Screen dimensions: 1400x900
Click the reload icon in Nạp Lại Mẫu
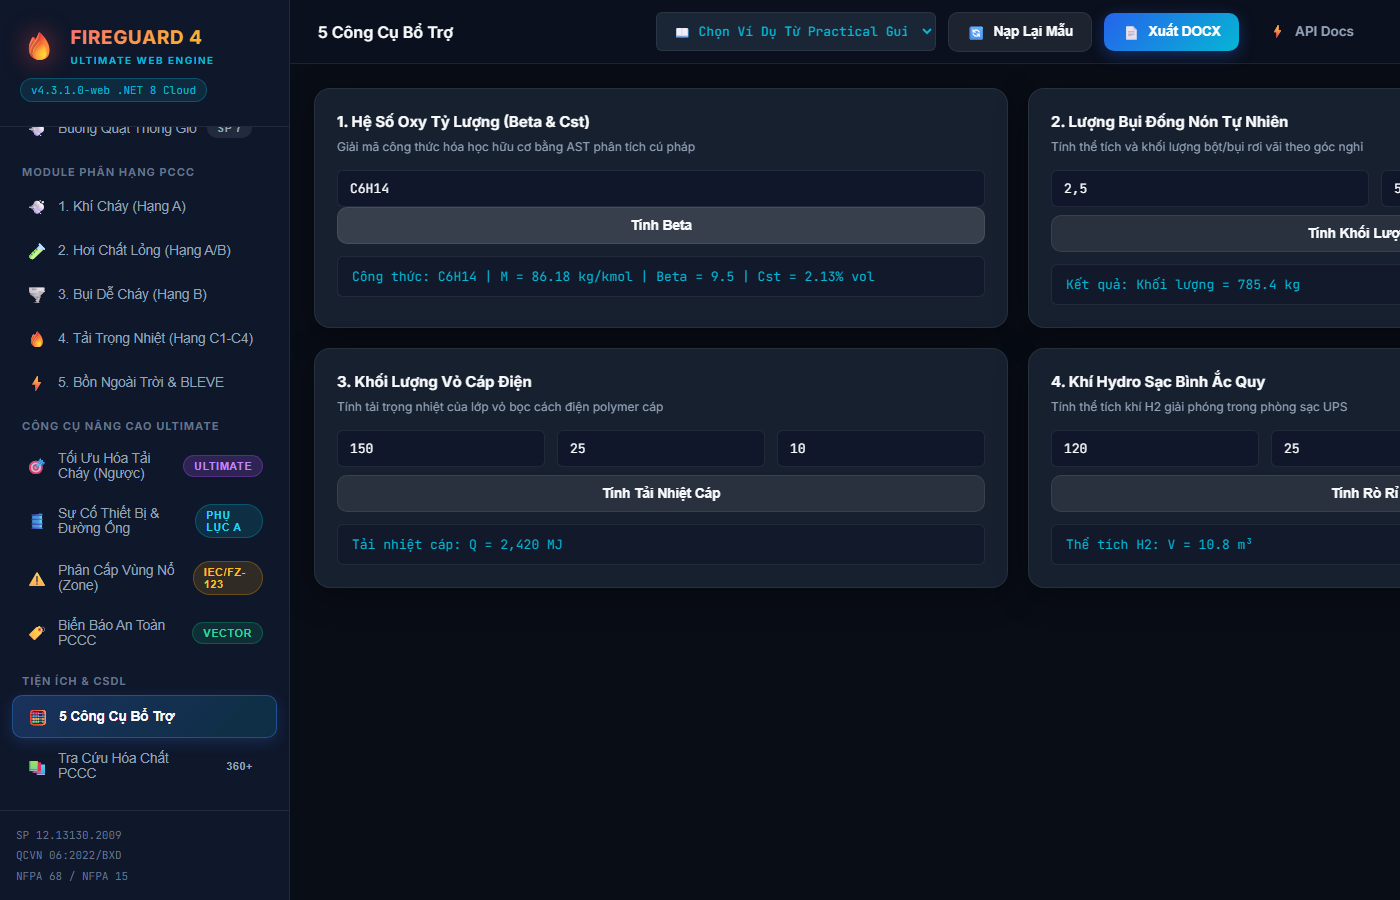click(976, 33)
